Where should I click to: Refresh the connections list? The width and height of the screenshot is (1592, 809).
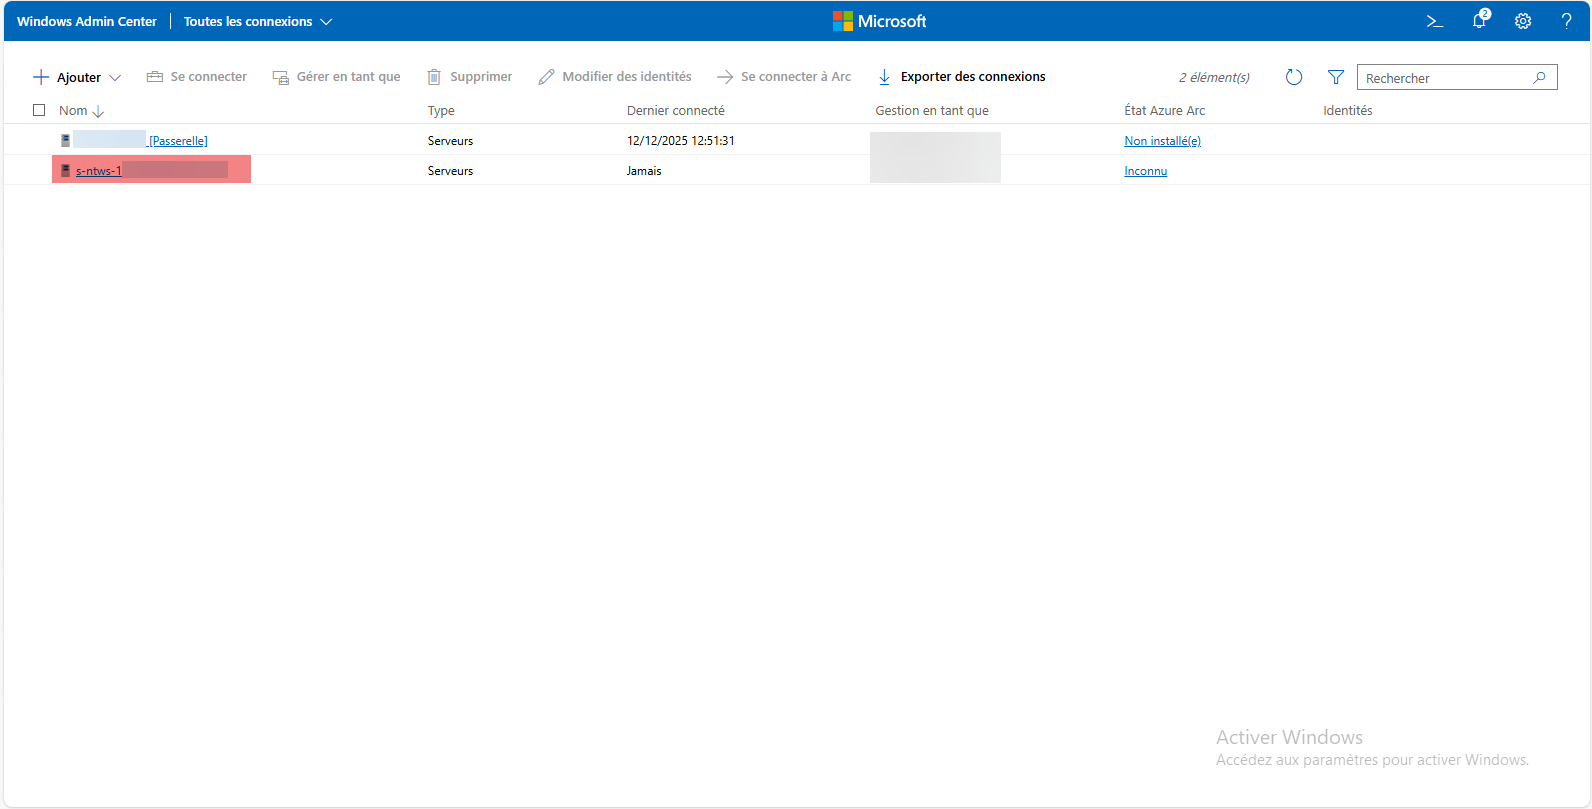pos(1293,77)
